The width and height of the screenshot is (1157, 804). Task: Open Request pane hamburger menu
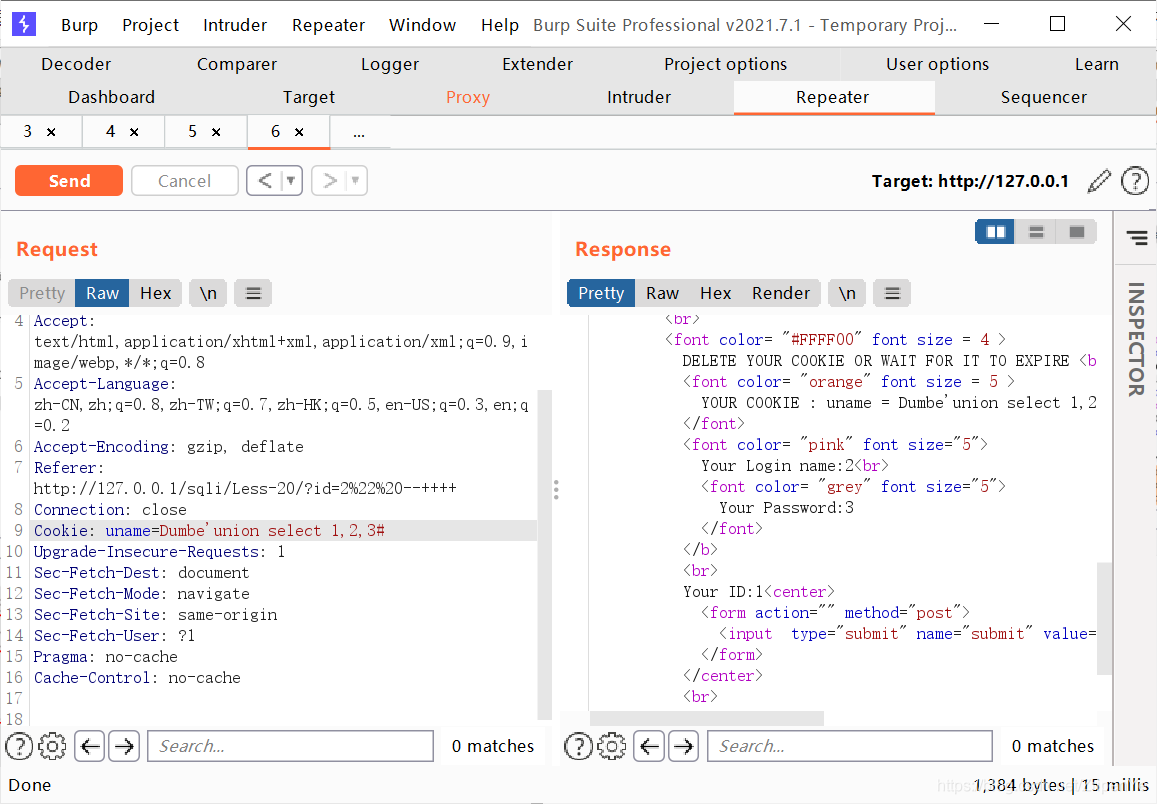pyautogui.click(x=253, y=293)
